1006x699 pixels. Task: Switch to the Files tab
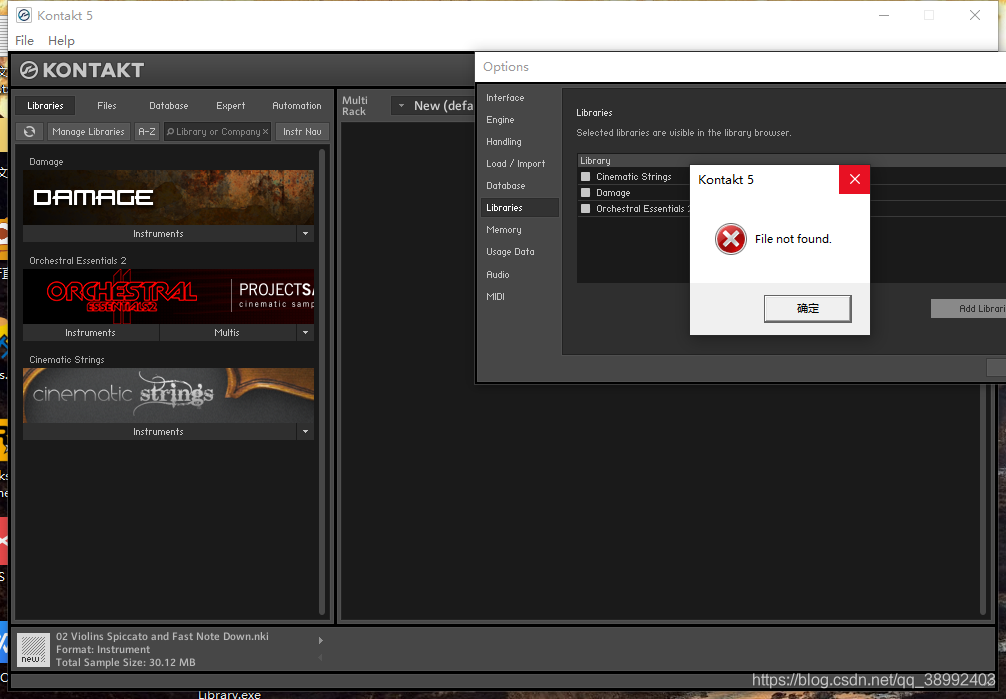click(x=107, y=105)
